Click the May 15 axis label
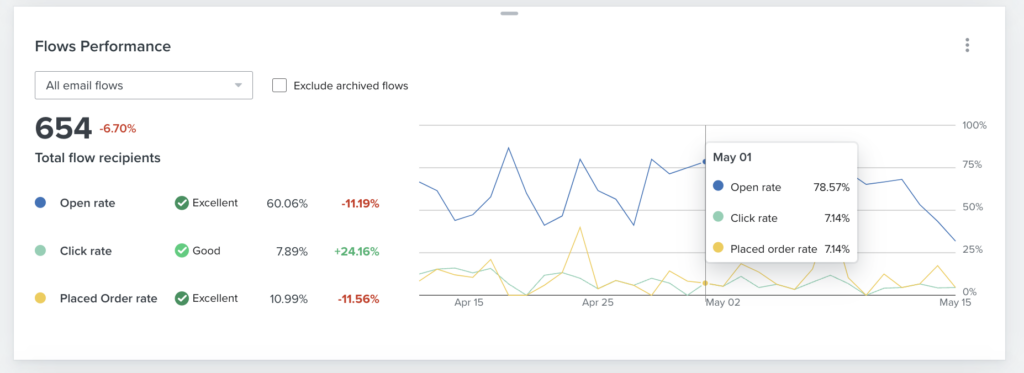The height and width of the screenshot is (373, 1024). (x=955, y=303)
